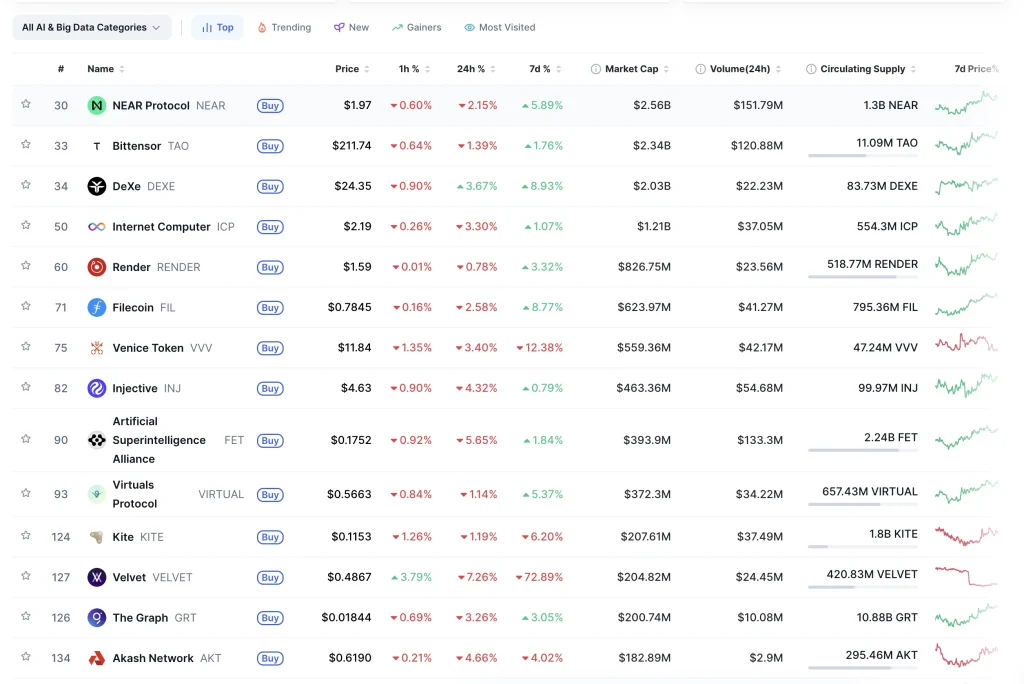
Task: Click the Bittensor TAO logo icon
Action: point(97,146)
